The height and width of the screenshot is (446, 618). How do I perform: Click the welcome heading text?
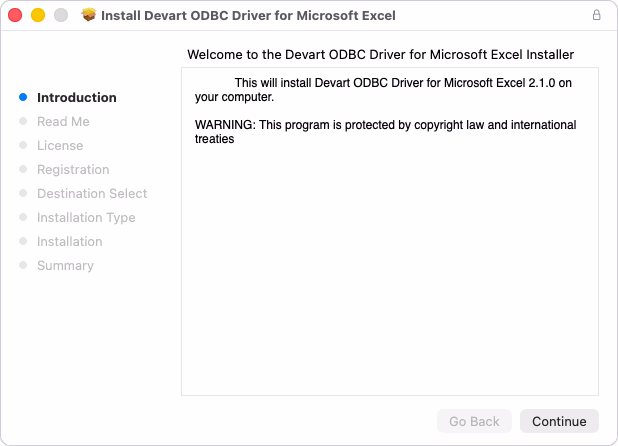point(380,54)
